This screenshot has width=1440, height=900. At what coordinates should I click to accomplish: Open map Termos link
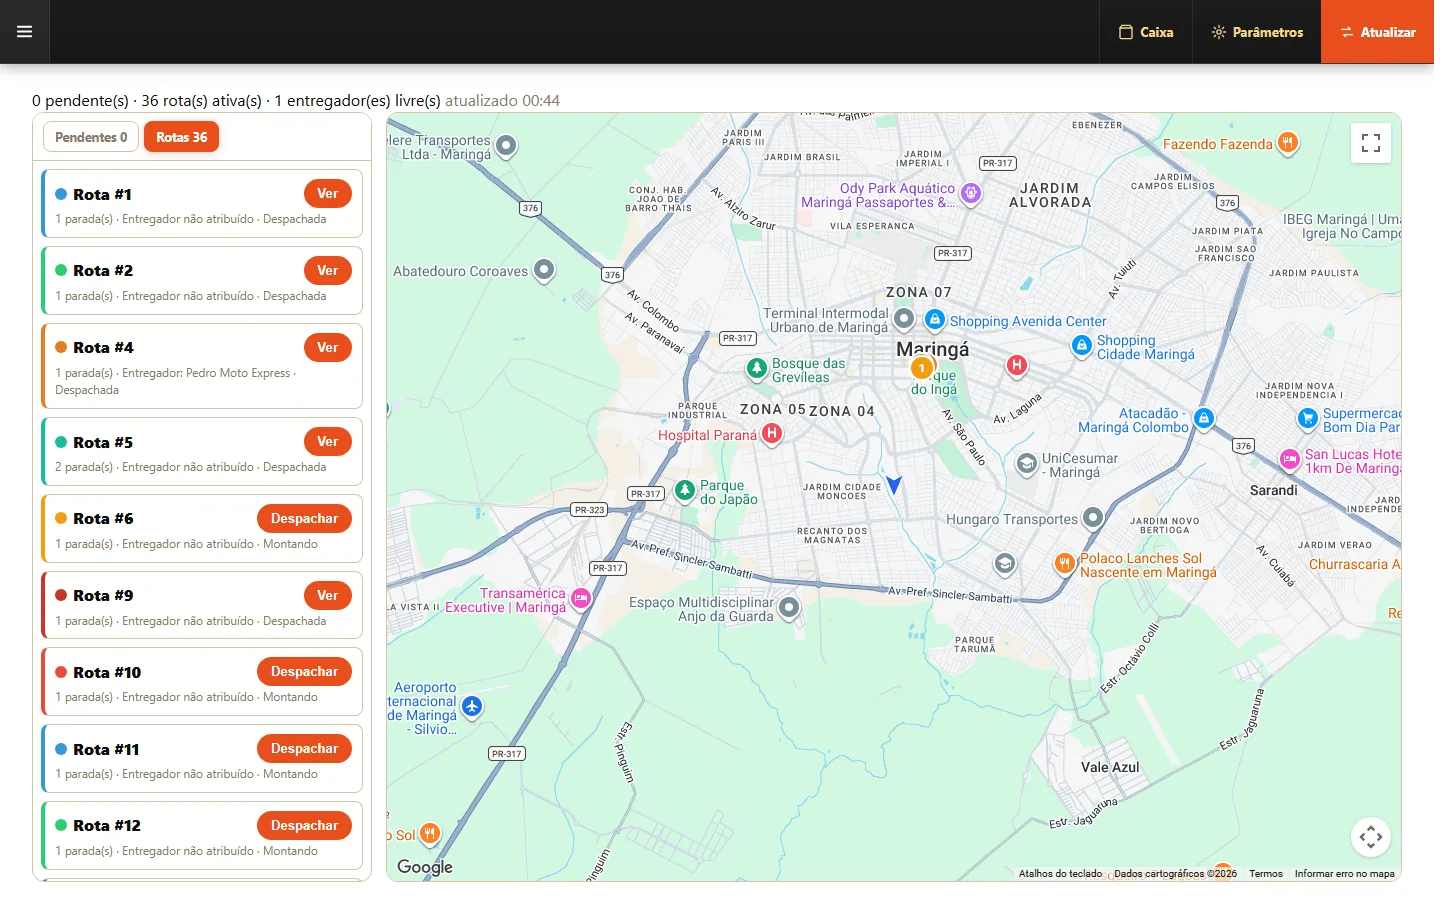pyautogui.click(x=1266, y=874)
